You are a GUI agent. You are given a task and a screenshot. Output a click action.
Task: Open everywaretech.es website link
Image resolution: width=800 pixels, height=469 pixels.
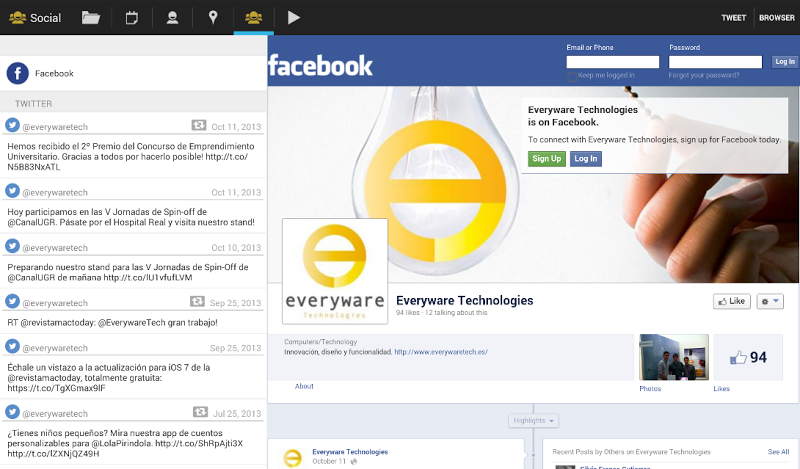tap(441, 352)
